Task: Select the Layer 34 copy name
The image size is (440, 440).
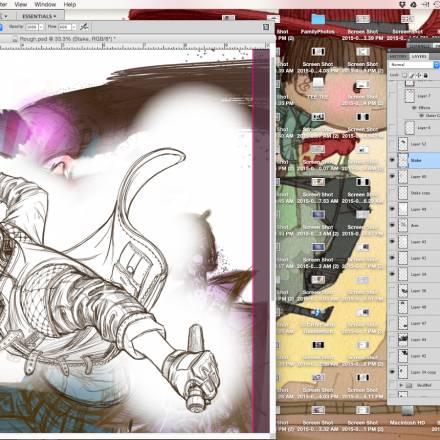Action: 423,372
